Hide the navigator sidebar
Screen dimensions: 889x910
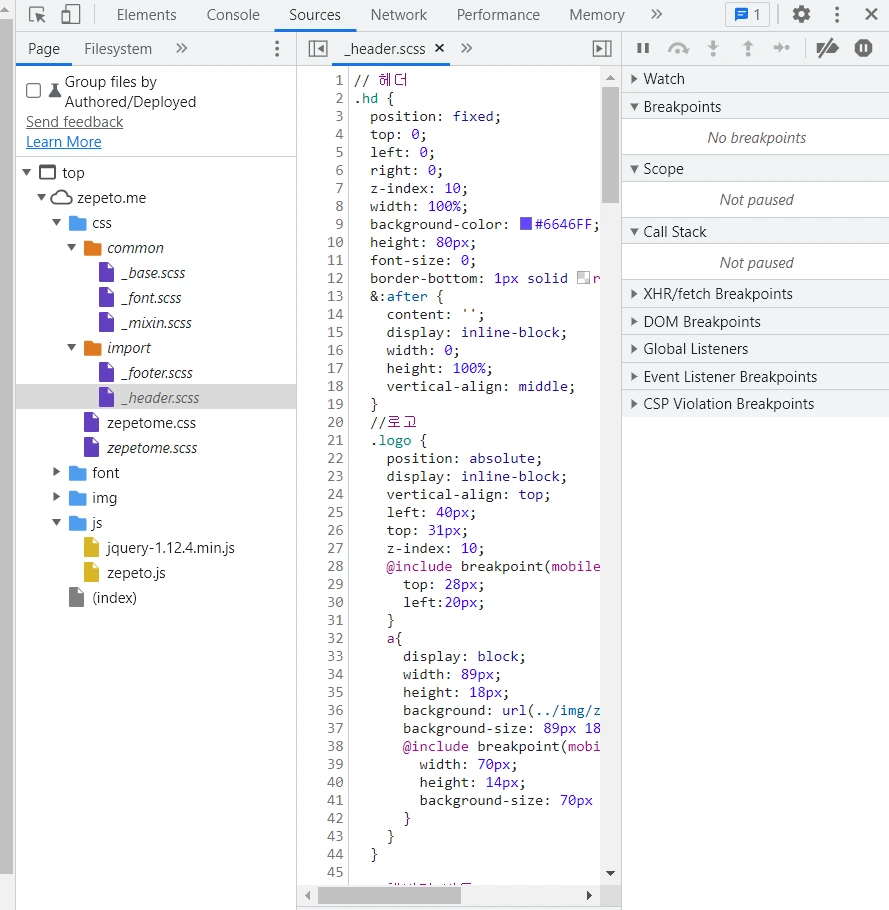(318, 49)
